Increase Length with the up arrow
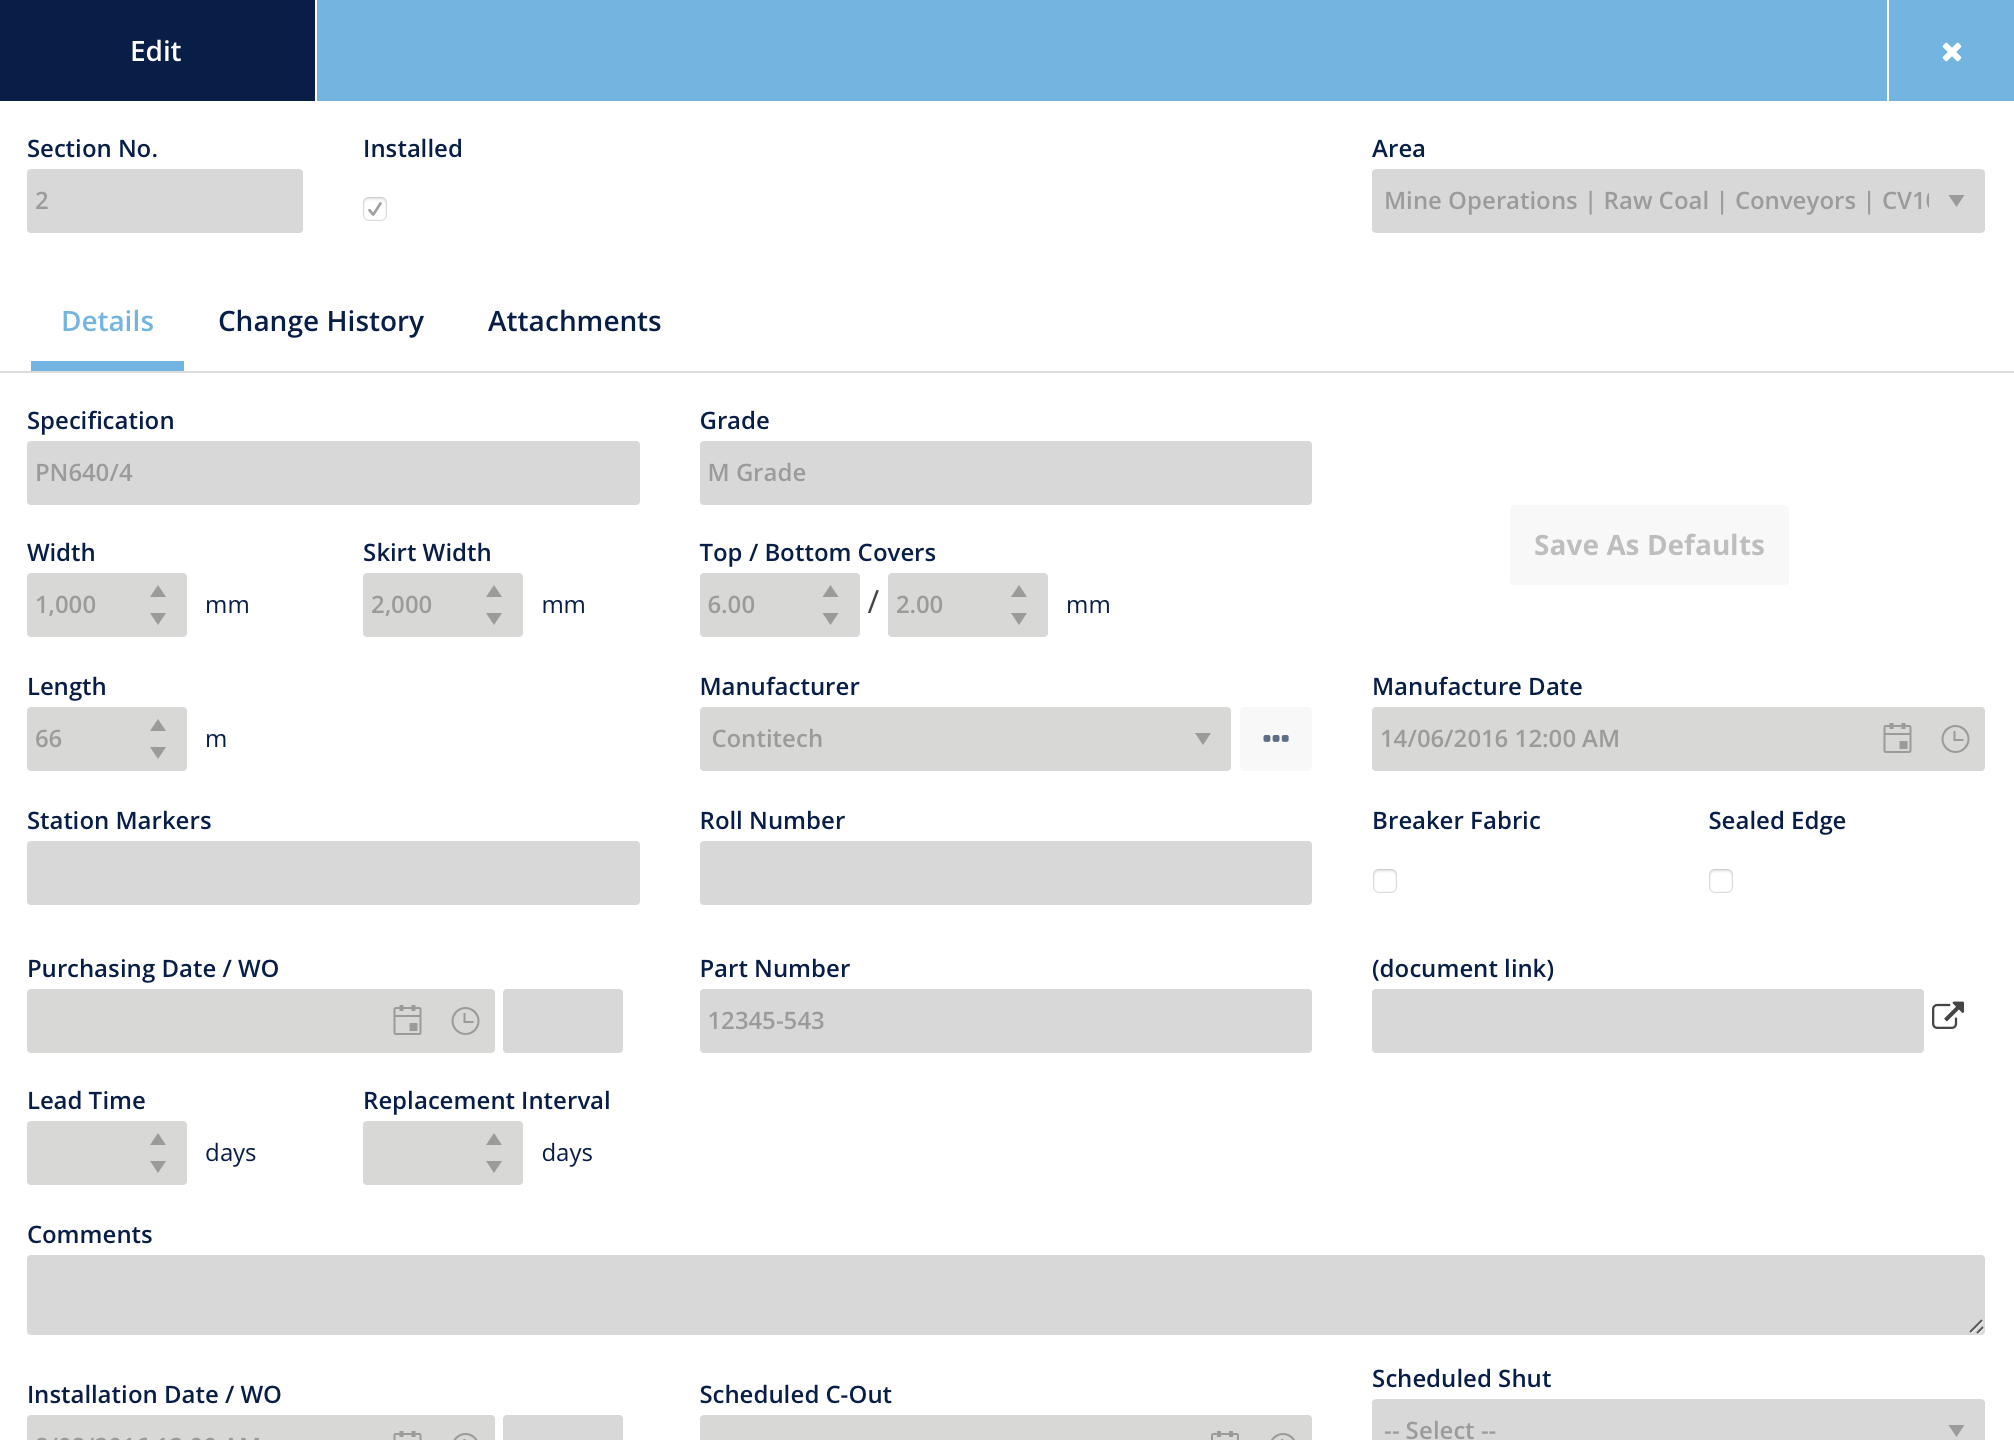The height and width of the screenshot is (1440, 2014). 158,726
